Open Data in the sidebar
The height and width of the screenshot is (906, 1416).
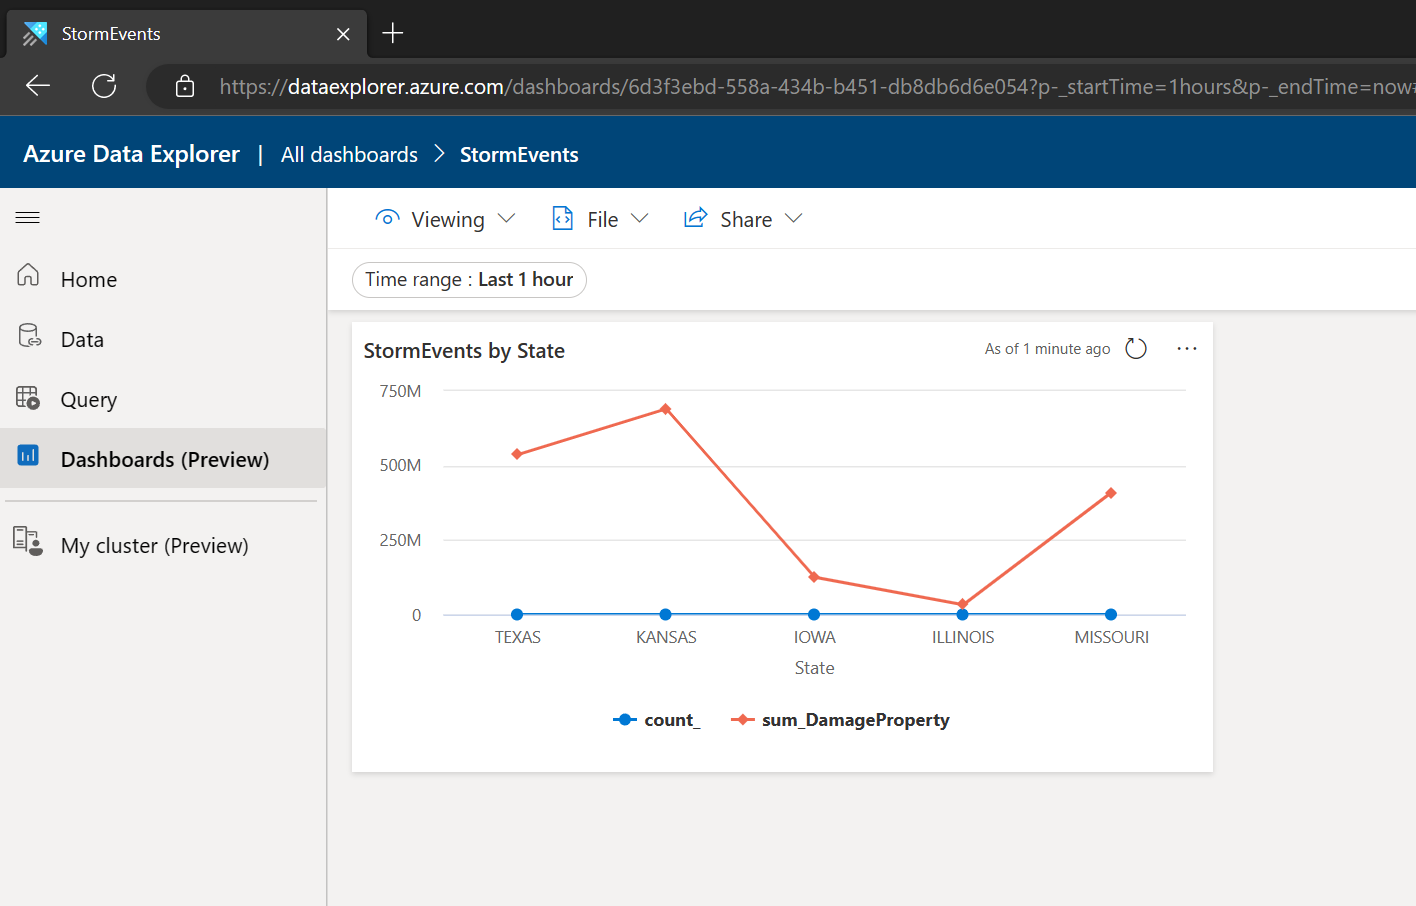click(163, 339)
